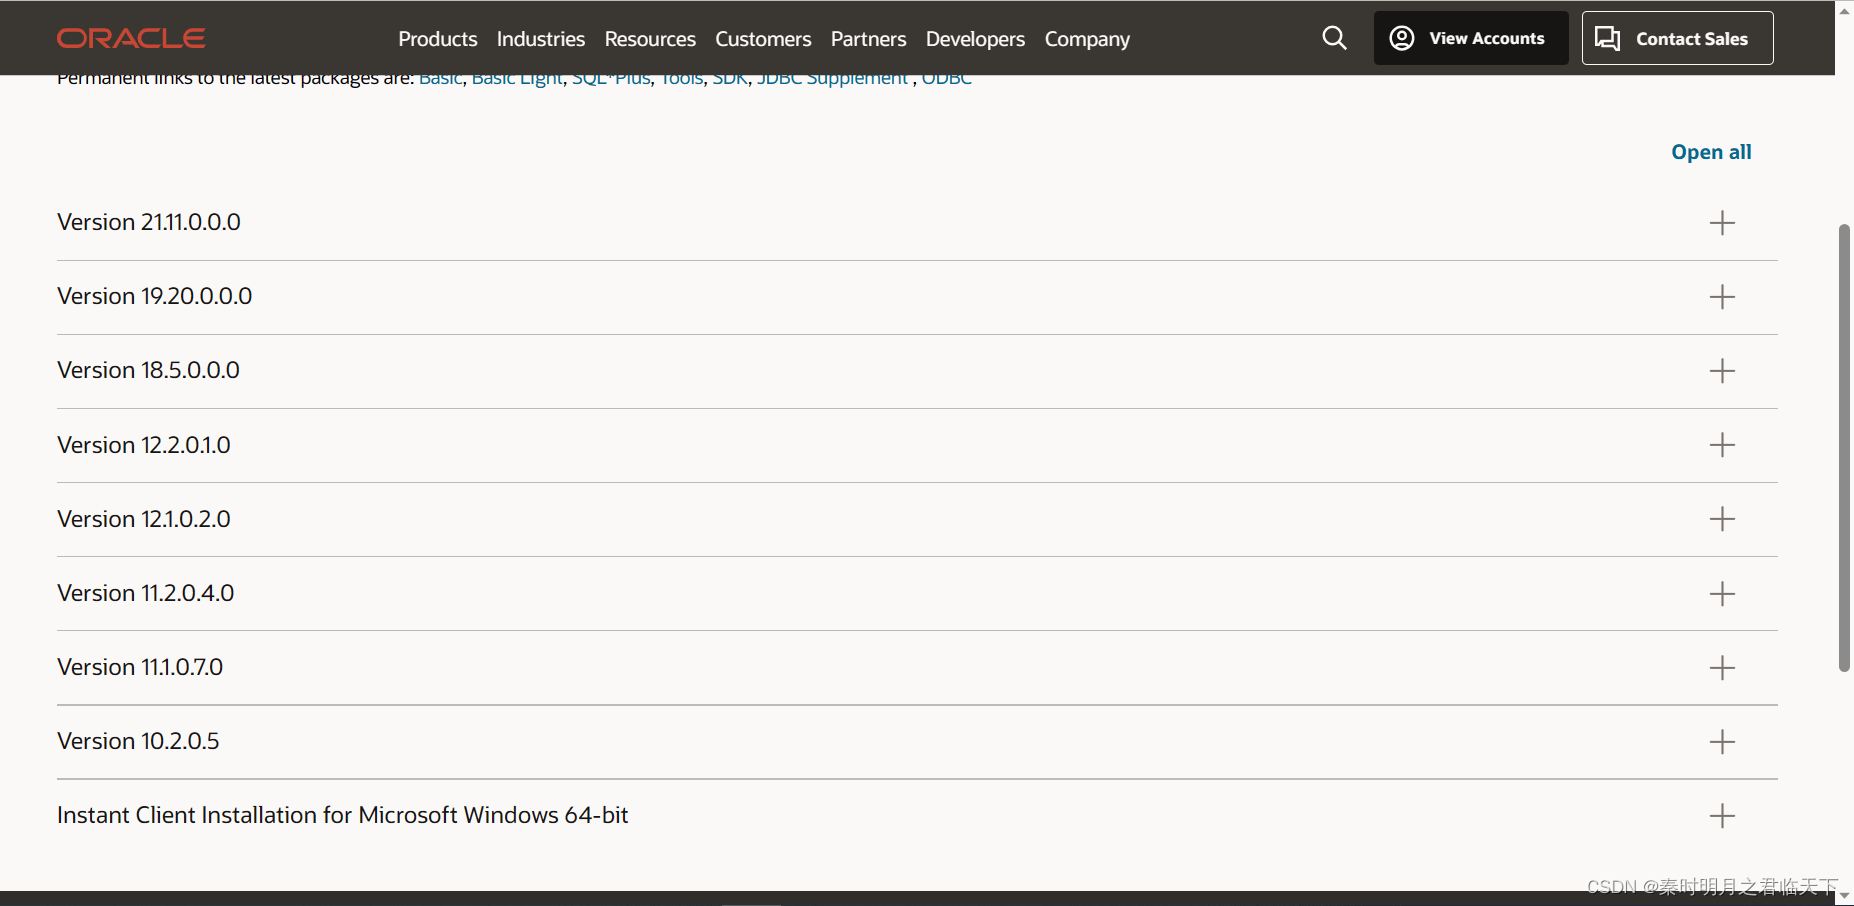Screen dimensions: 1854x906
Task: Click the Contact Sales button
Action: pyautogui.click(x=1677, y=38)
